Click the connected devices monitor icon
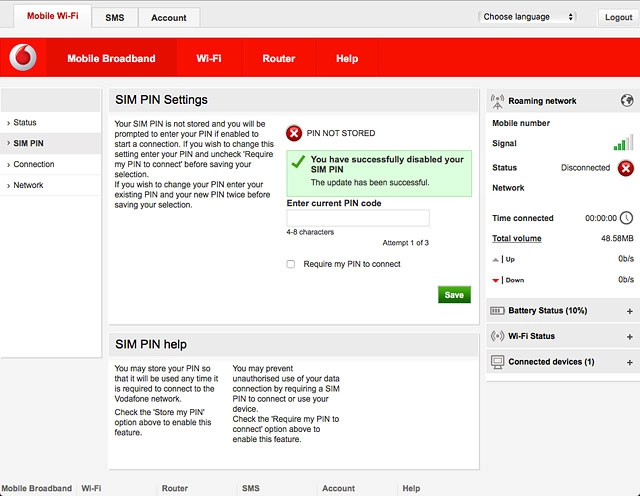 pyautogui.click(x=497, y=362)
